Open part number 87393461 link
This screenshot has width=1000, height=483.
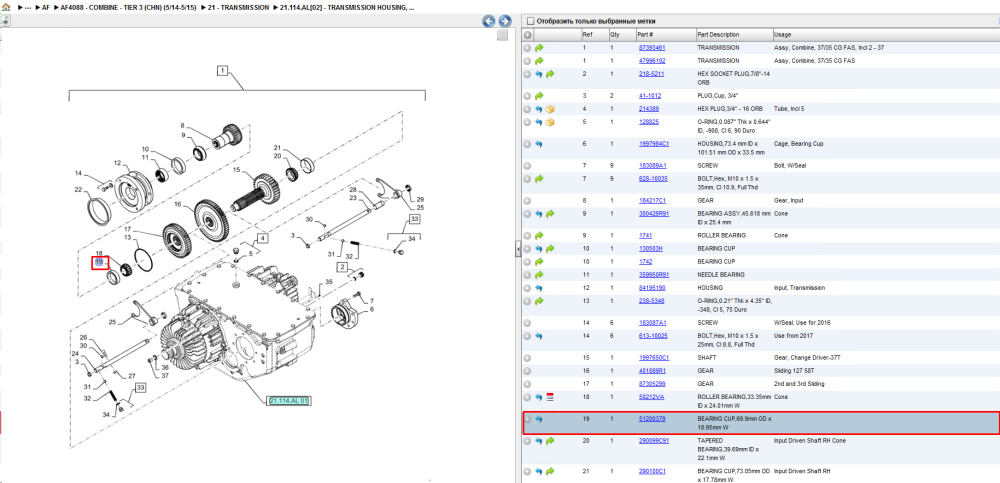coord(652,48)
